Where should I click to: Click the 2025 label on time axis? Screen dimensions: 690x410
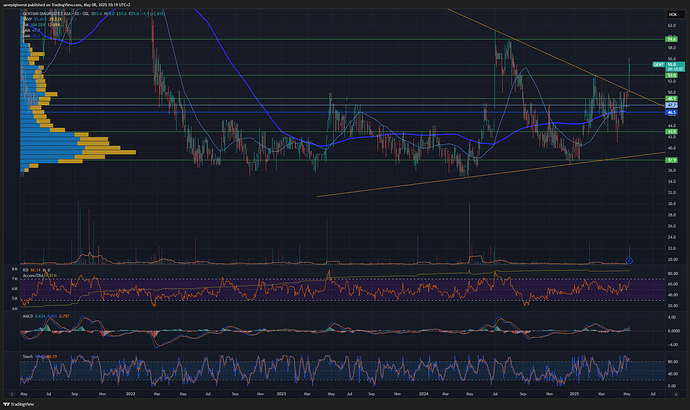tap(574, 394)
